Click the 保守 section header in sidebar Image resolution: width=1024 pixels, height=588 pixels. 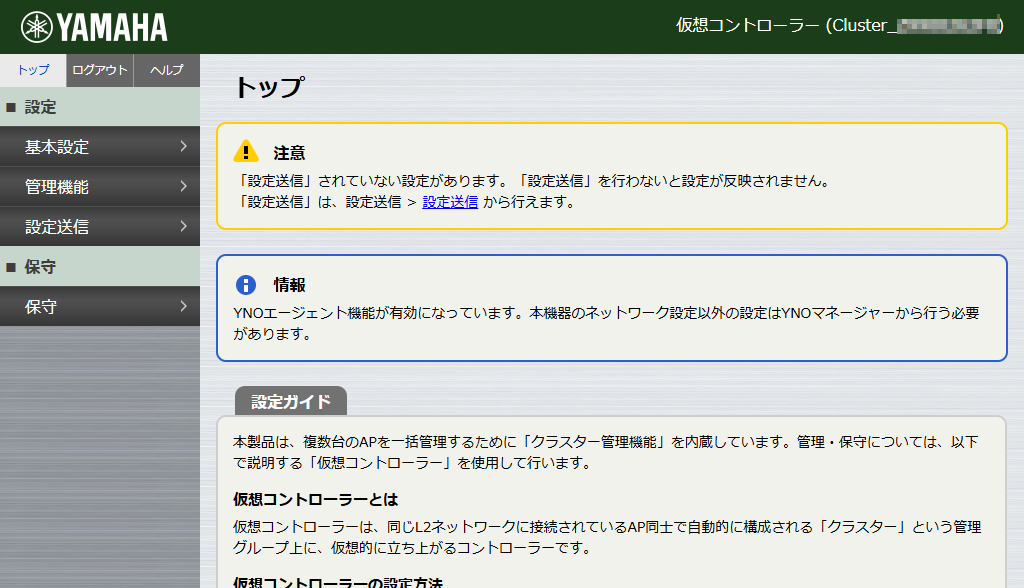coord(100,267)
